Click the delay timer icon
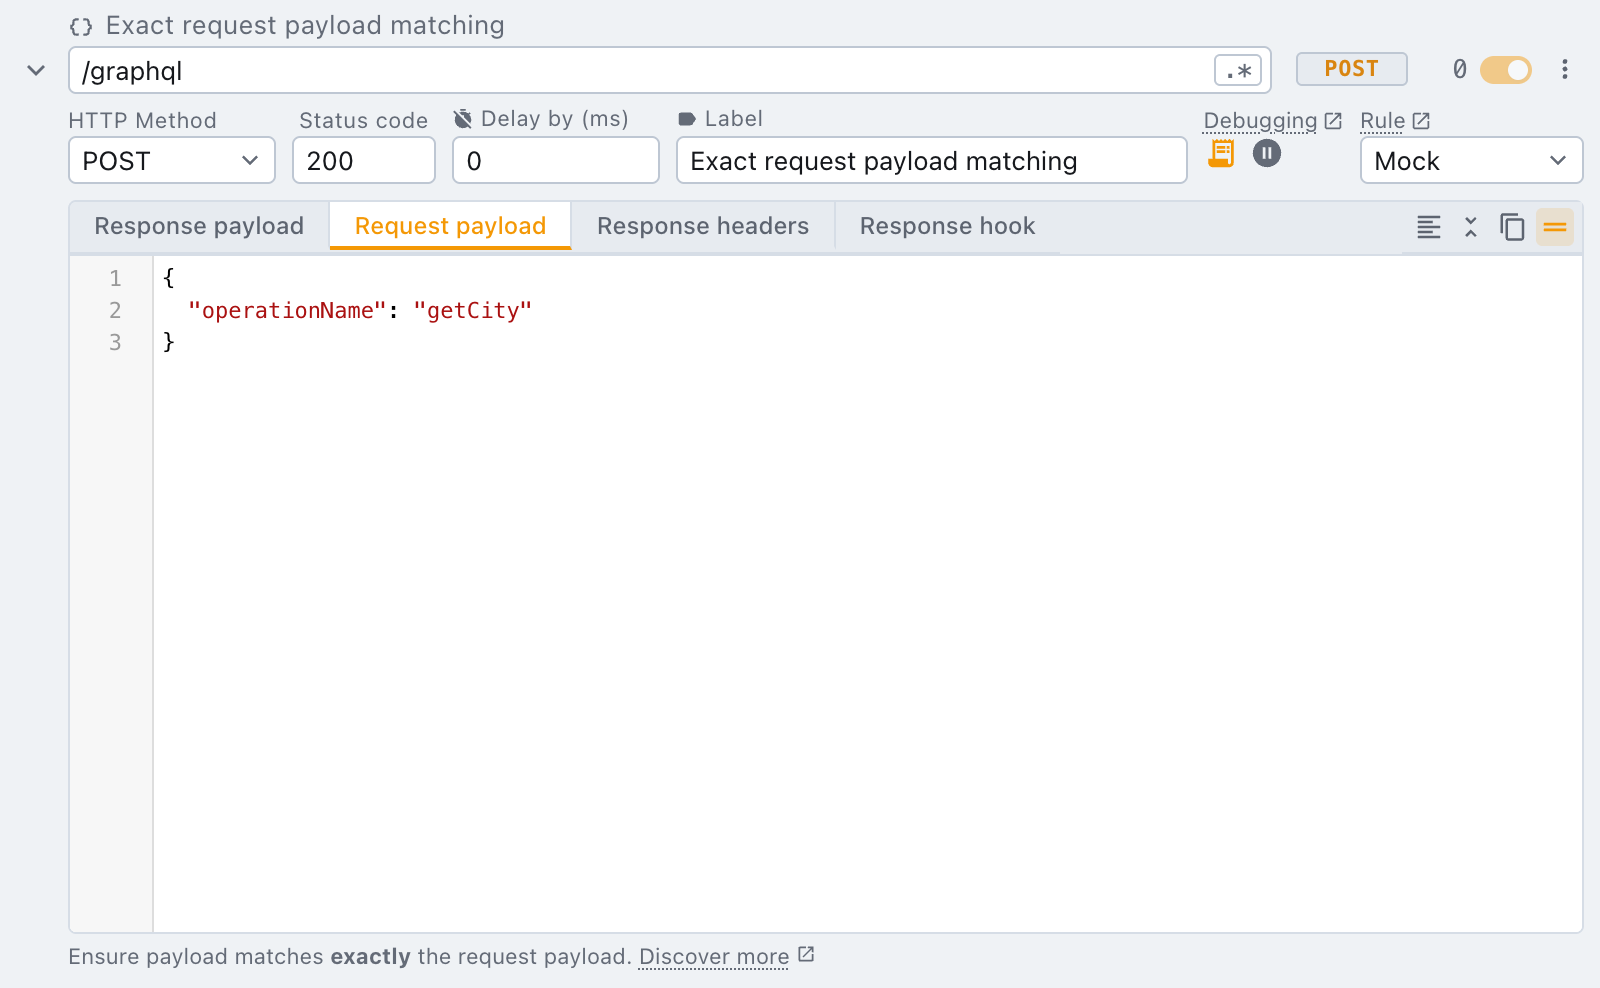 pos(463,119)
